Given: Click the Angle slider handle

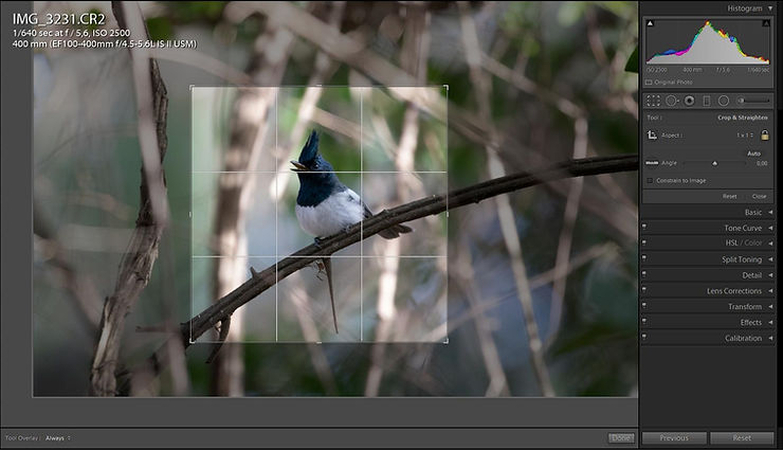Looking at the screenshot, I should tap(714, 163).
